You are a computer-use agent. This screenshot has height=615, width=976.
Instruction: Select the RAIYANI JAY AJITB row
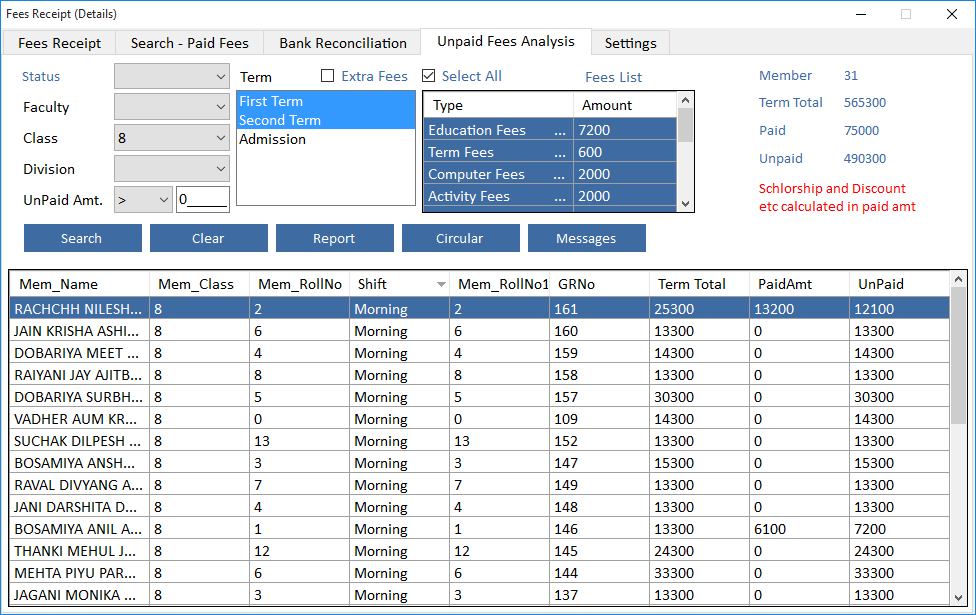click(480, 375)
